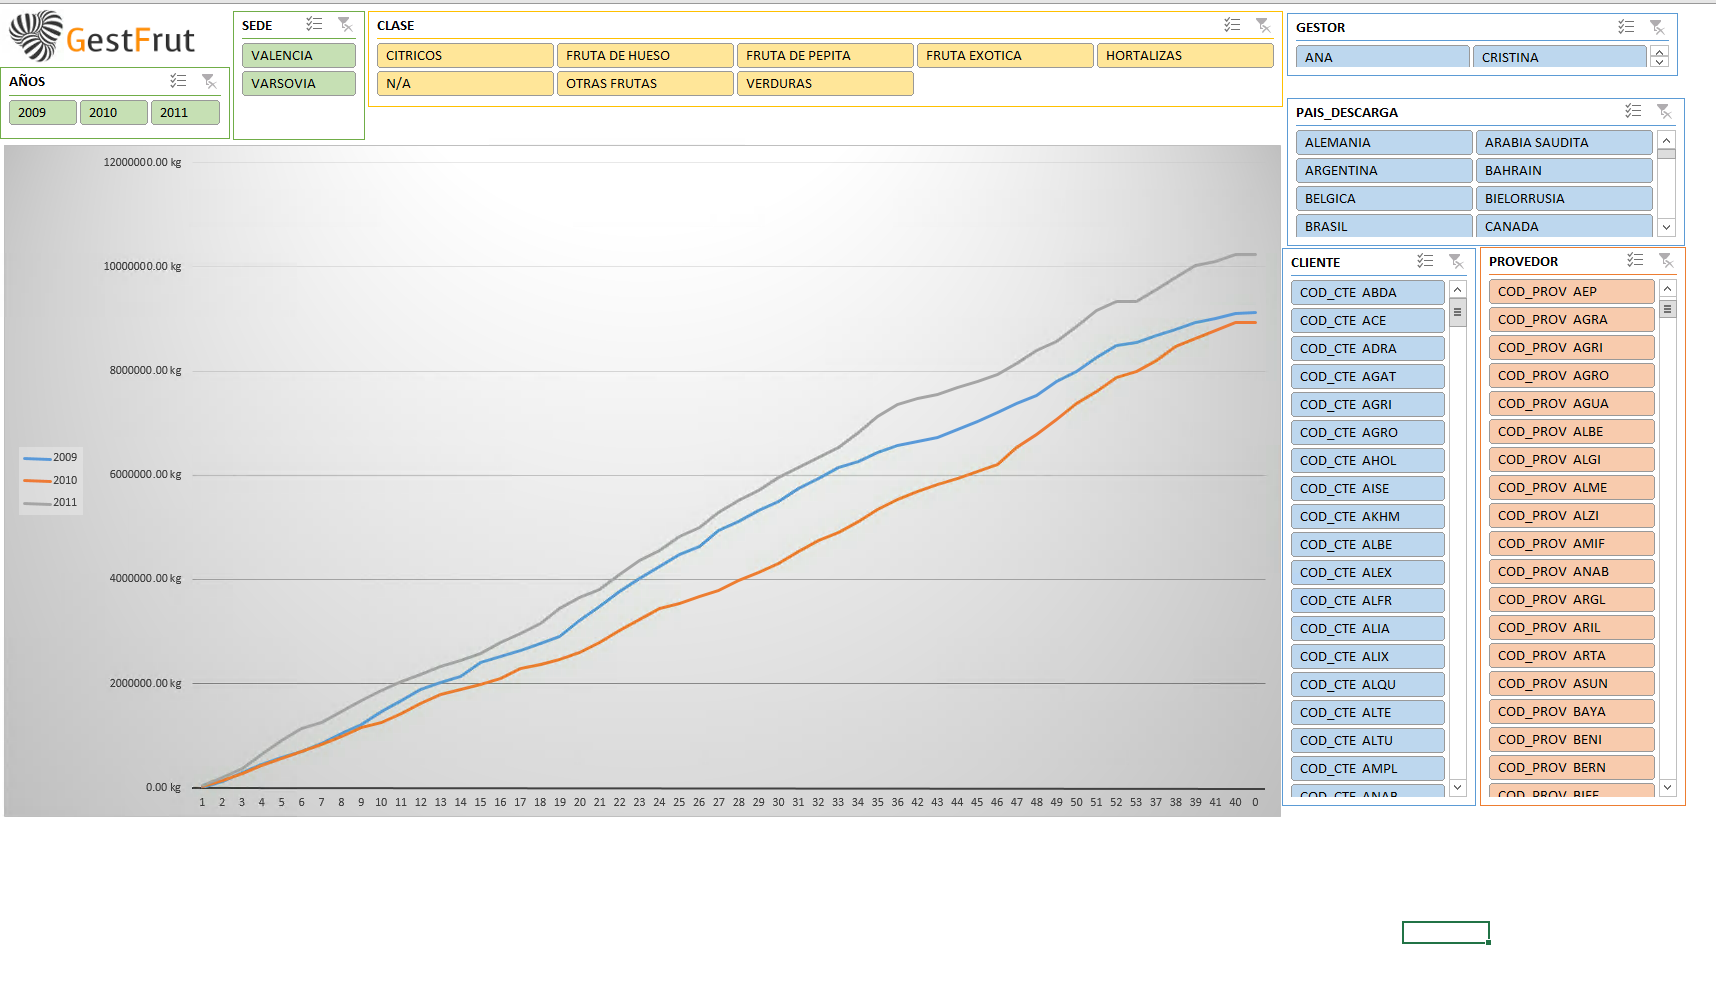Select ALEMANIA in country list

[1383, 143]
